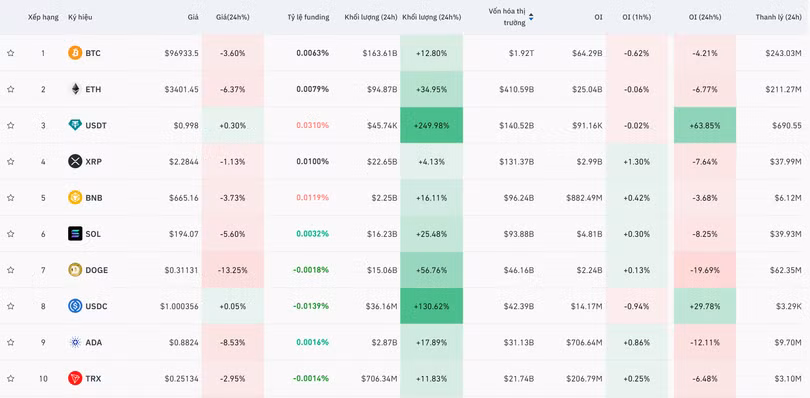810x398 pixels.
Task: Click the USDT funding rate 0.0310%
Action: pos(313,125)
